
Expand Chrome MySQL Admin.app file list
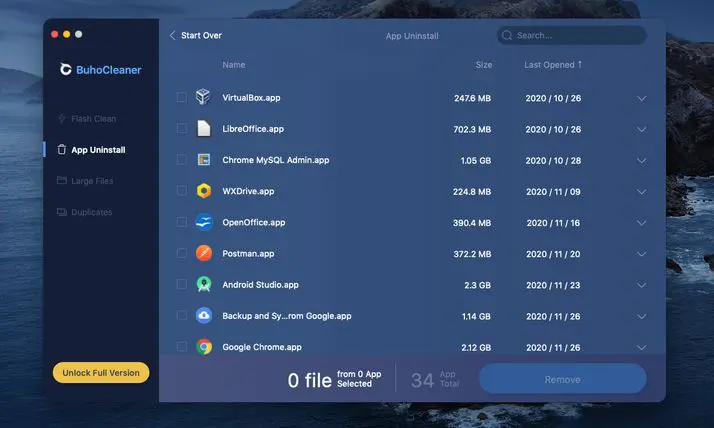click(x=642, y=161)
